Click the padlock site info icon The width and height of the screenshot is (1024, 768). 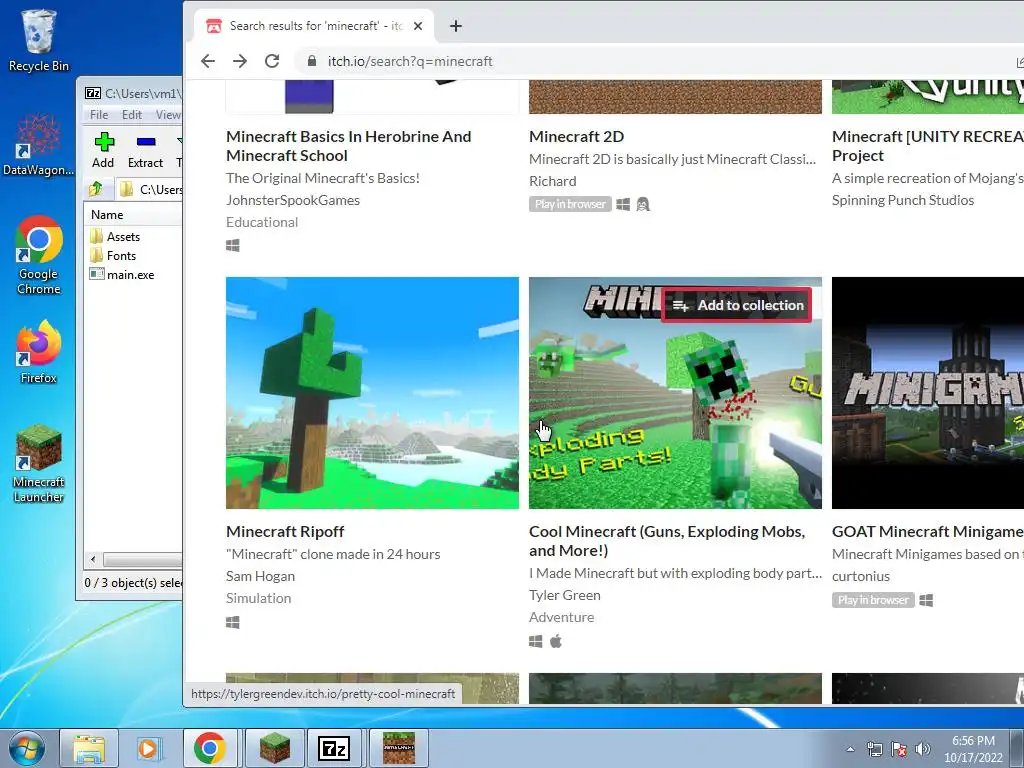coord(312,61)
